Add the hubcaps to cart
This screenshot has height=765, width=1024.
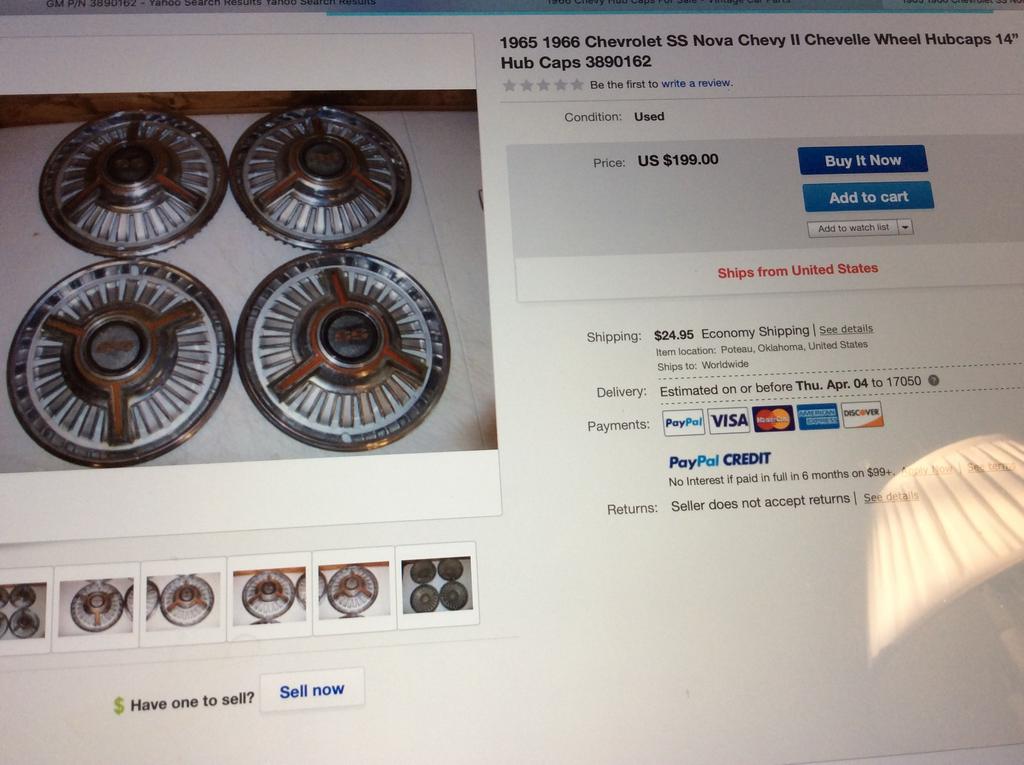tap(868, 197)
